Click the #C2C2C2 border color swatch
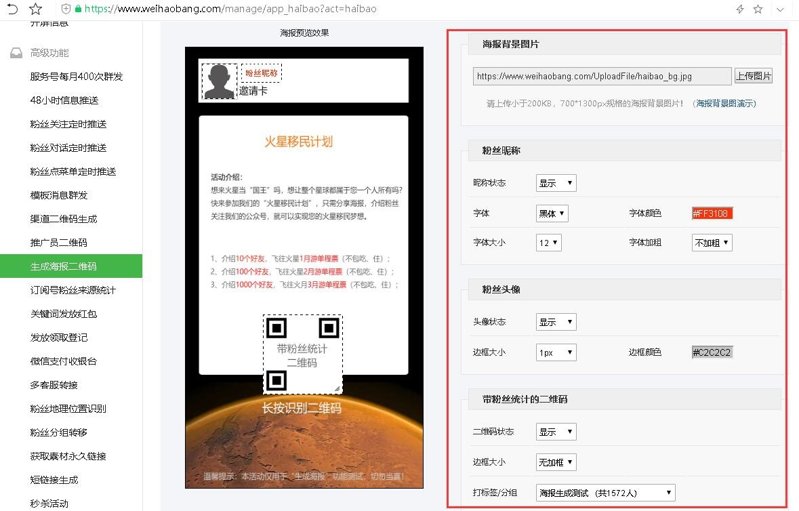Viewport: 799px width, 511px height. pos(712,352)
